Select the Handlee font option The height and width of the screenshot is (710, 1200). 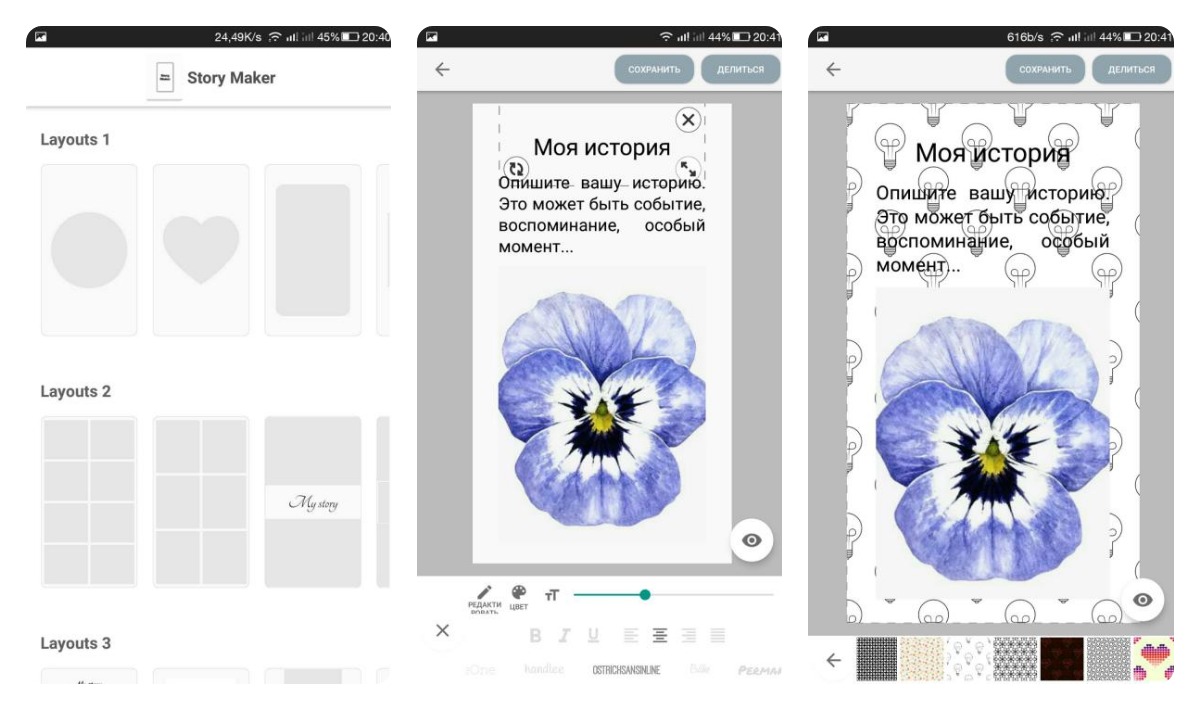pos(543,670)
